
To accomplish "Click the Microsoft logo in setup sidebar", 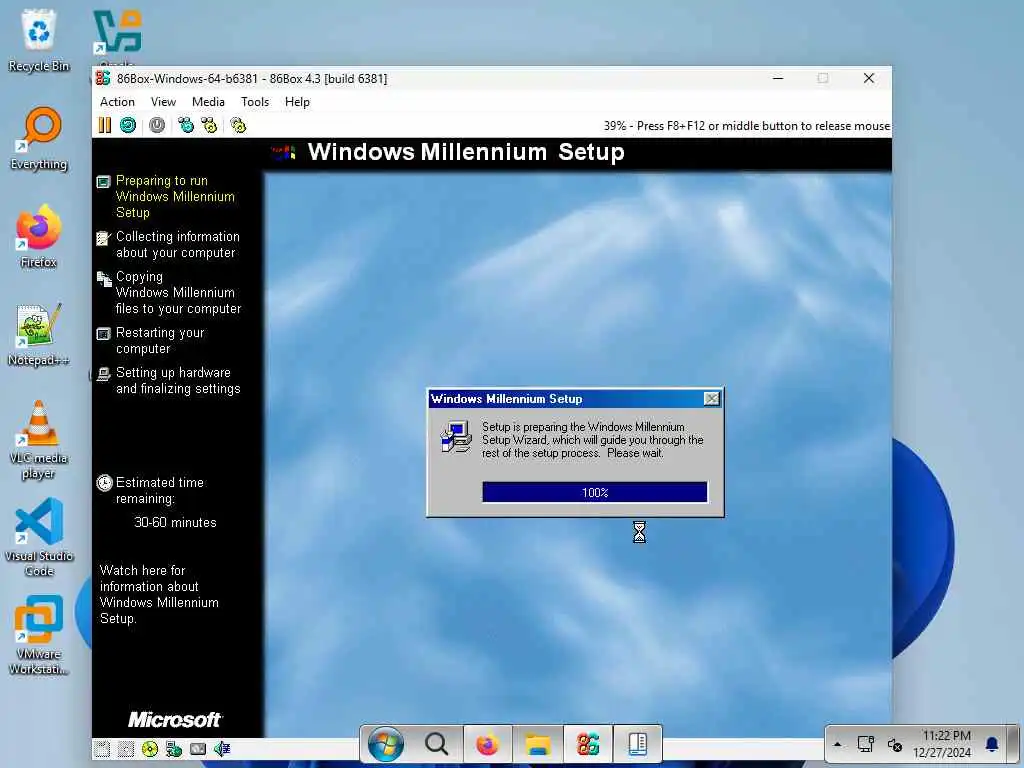I will (174, 720).
